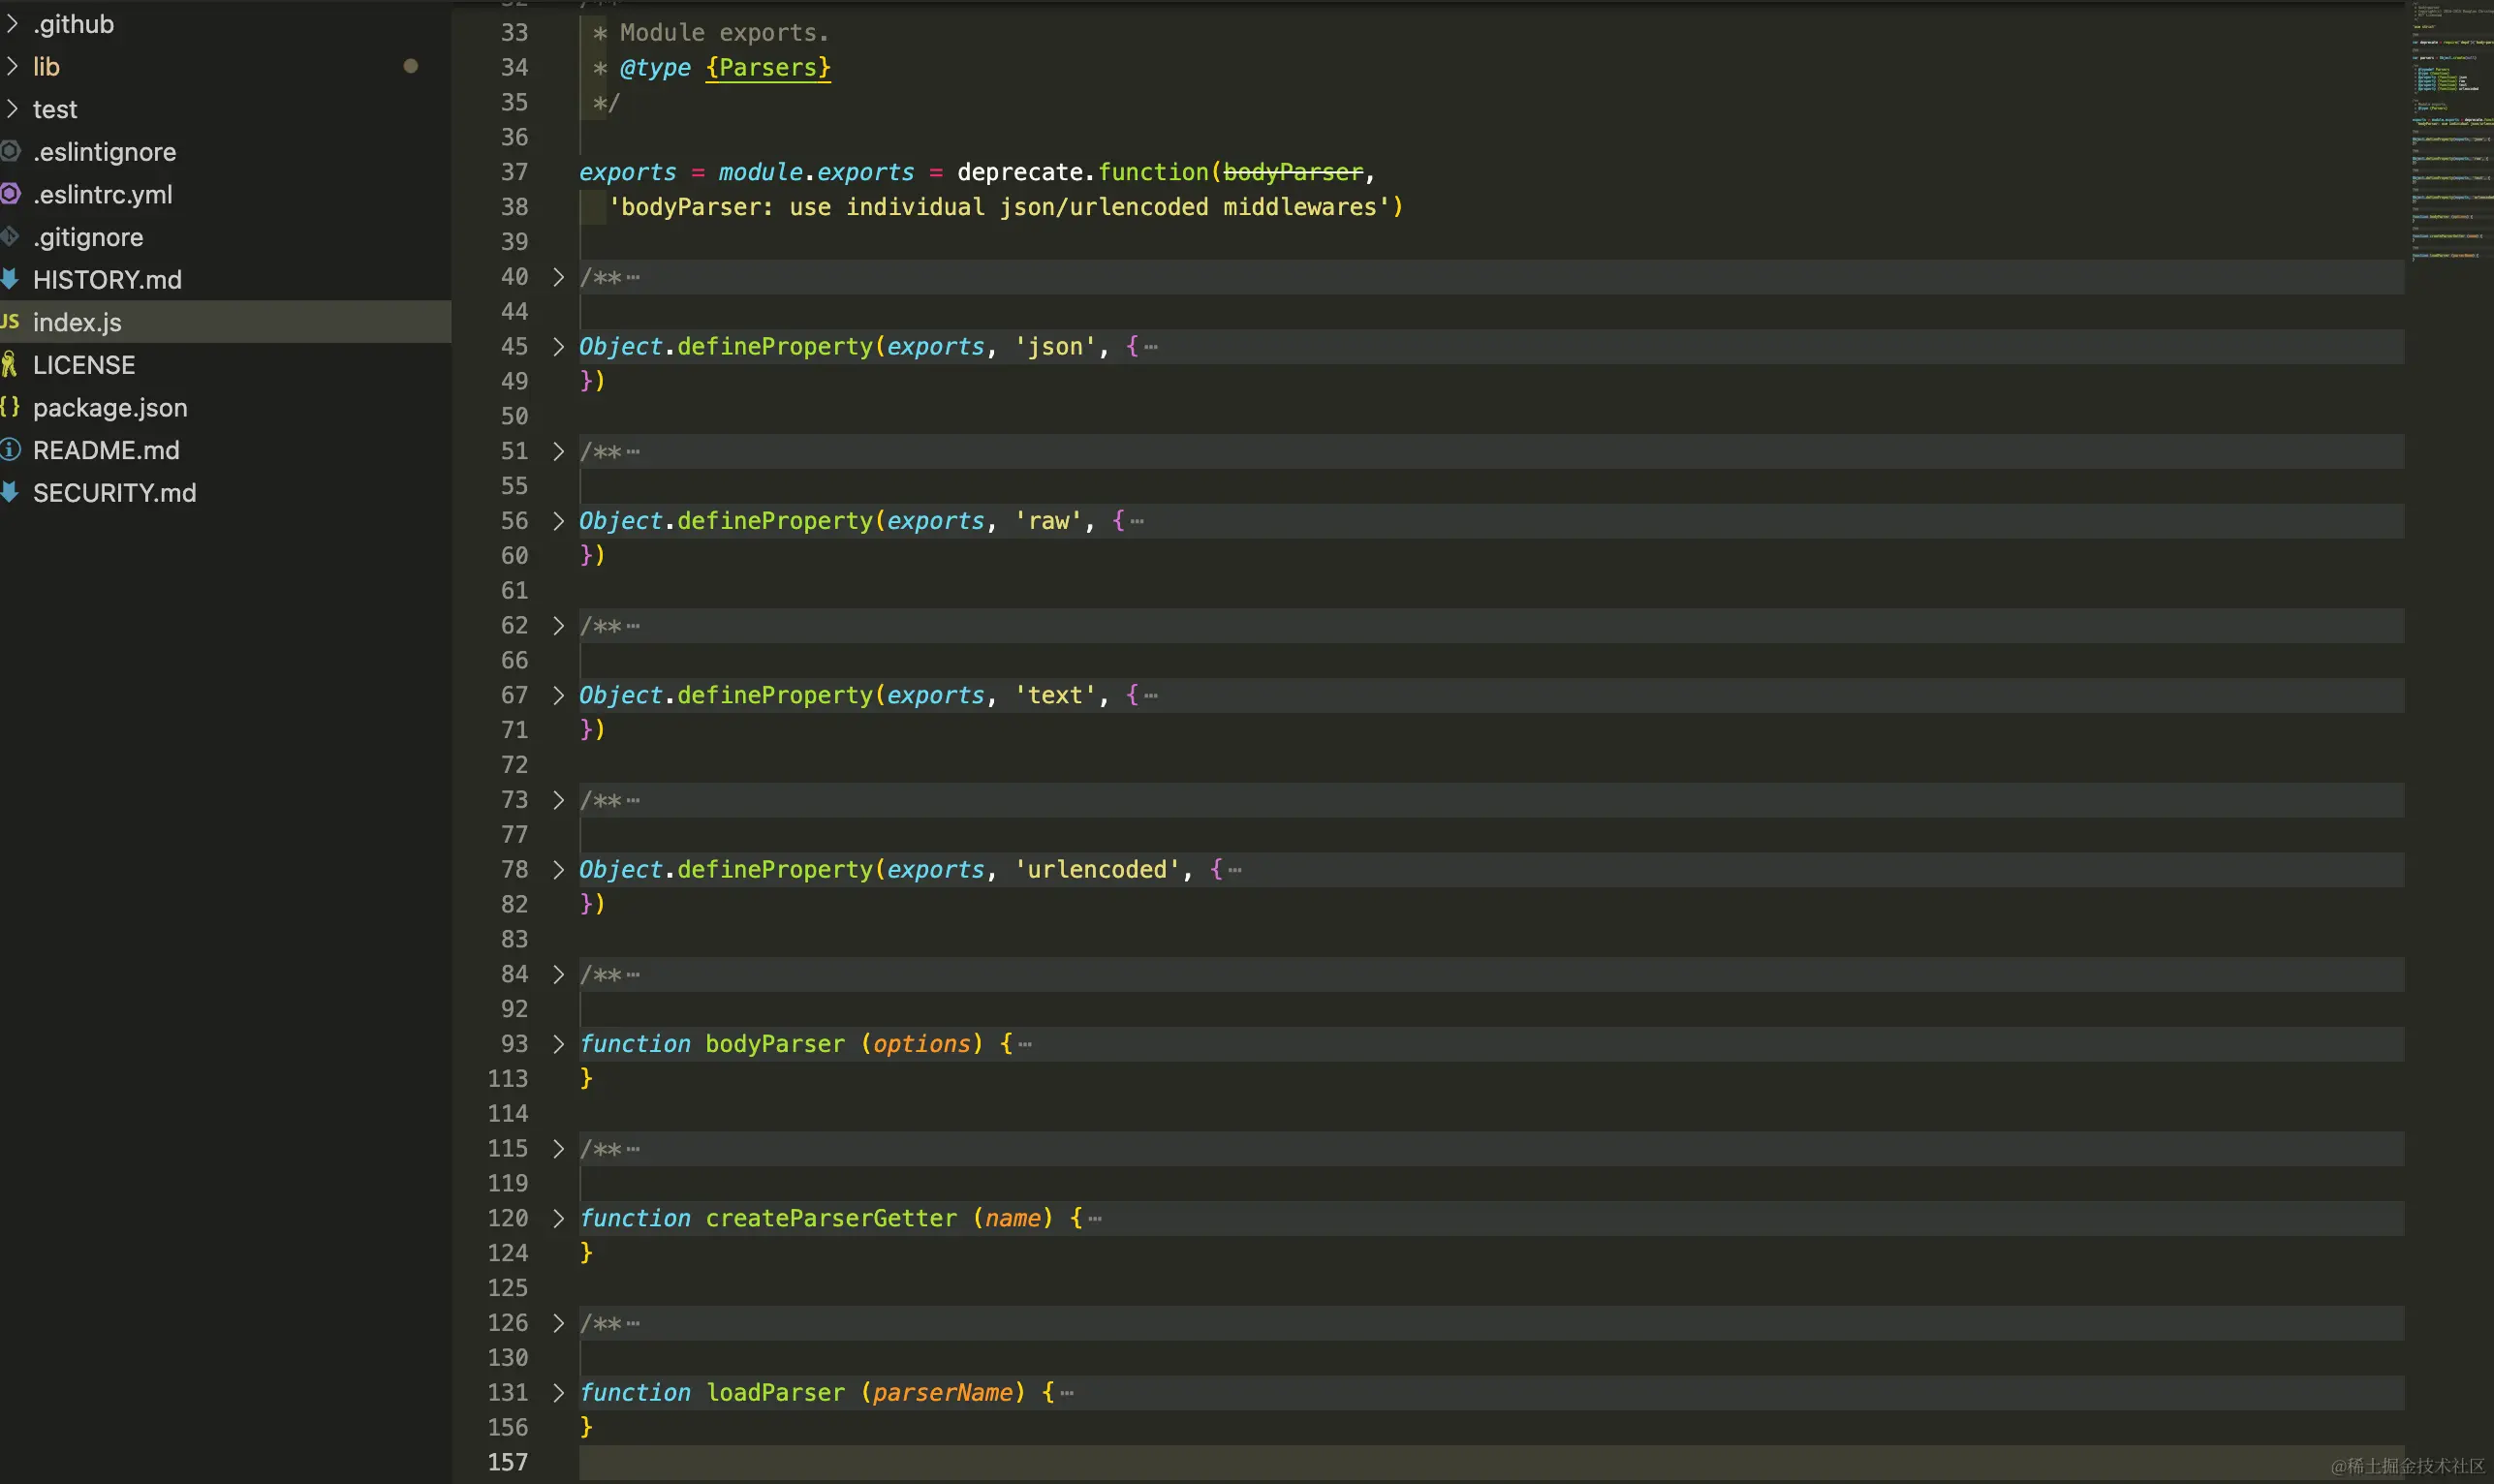2494x1484 pixels.
Task: Expand the lib folder
Action: pyautogui.click(x=12, y=66)
